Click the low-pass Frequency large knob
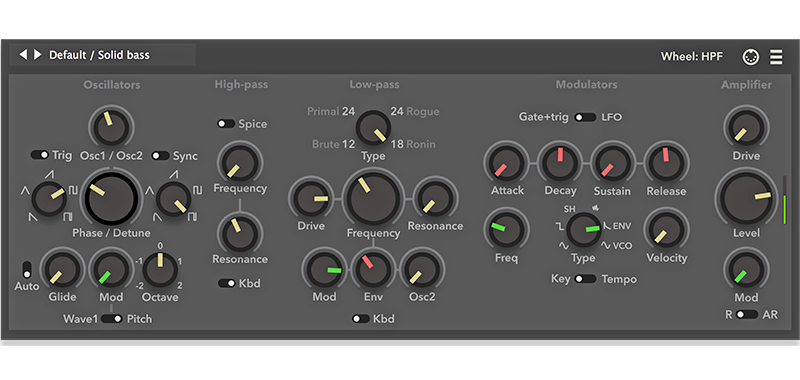The width and height of the screenshot is (800, 380). pos(373,198)
